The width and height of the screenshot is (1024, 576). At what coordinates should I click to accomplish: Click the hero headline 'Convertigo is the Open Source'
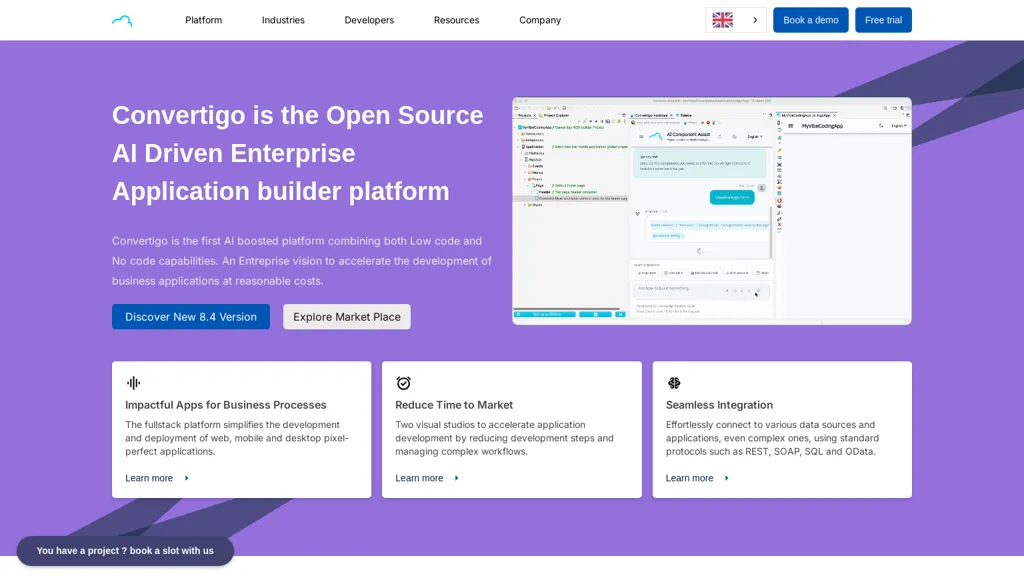click(x=298, y=115)
